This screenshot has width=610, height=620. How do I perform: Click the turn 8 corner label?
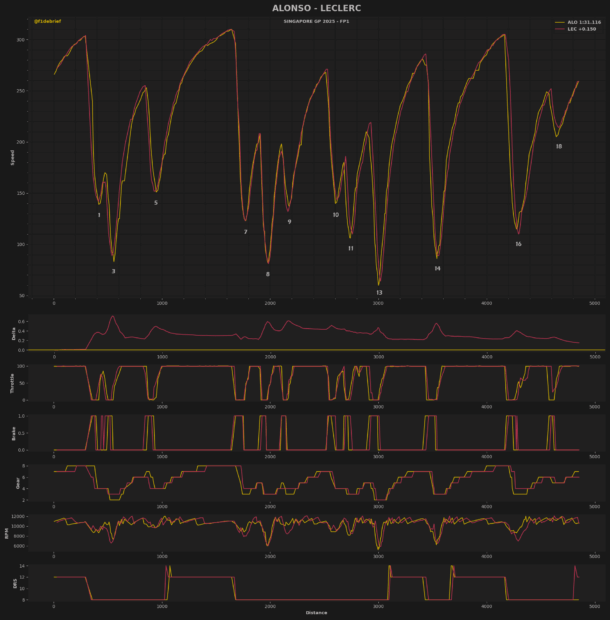267,274
